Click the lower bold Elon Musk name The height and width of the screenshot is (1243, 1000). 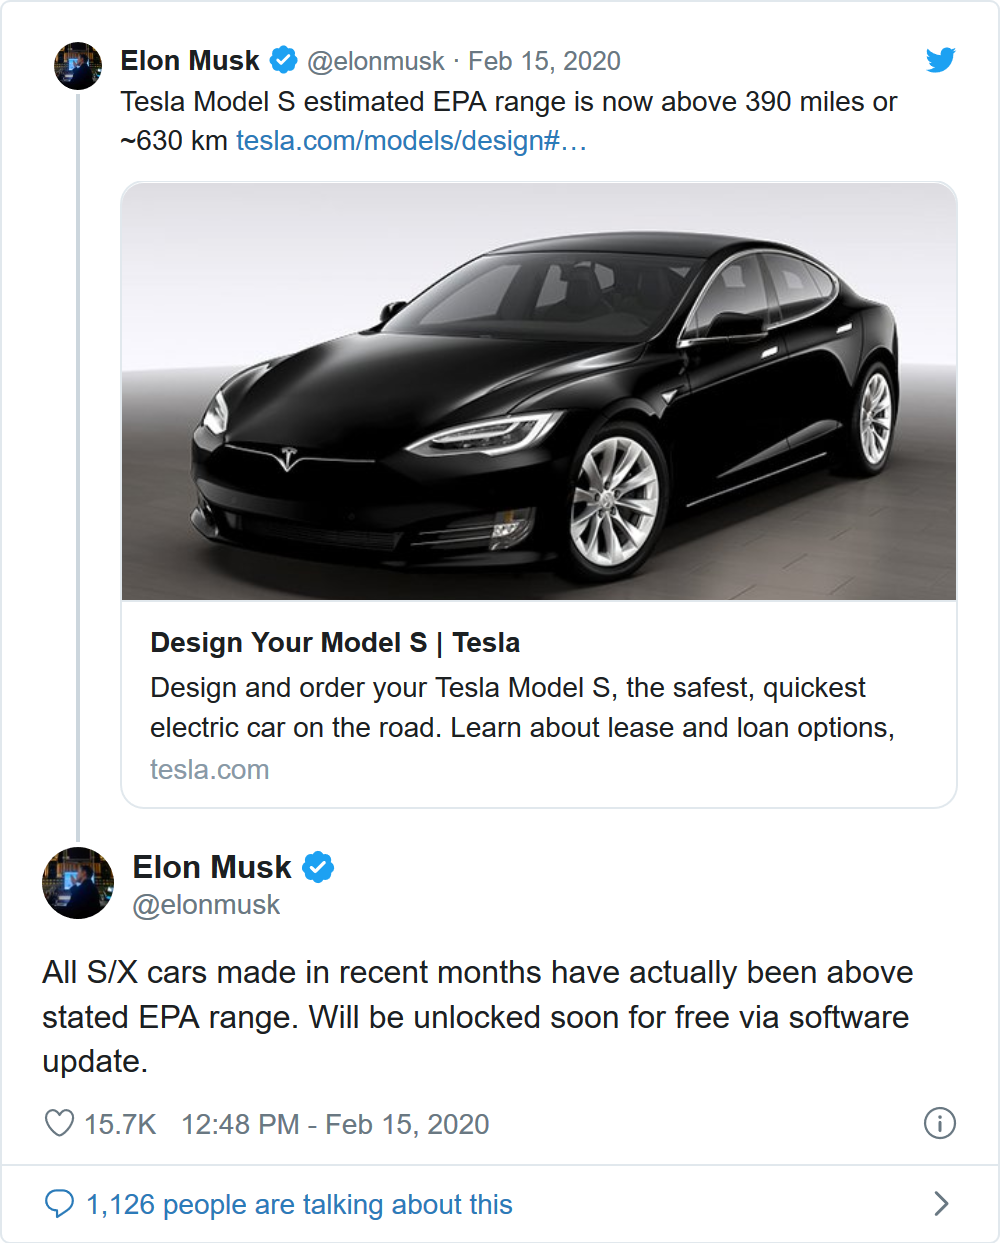(212, 867)
